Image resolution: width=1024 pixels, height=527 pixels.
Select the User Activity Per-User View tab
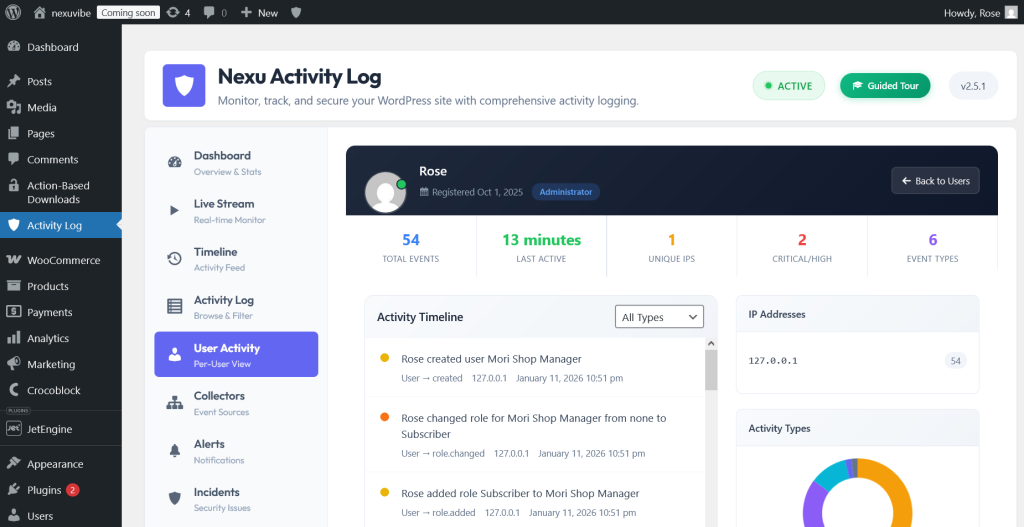pyautogui.click(x=236, y=355)
